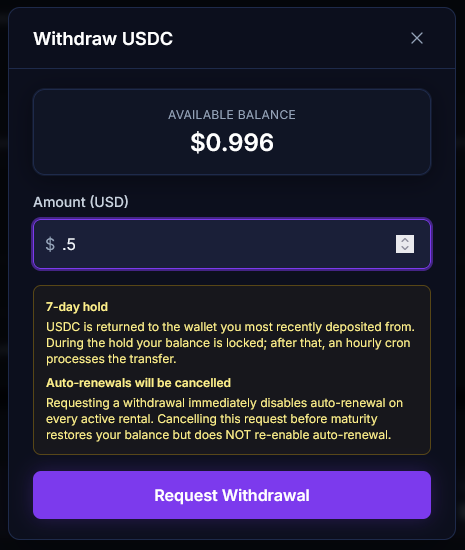Click the spinner control in amount field

[x=405, y=244]
